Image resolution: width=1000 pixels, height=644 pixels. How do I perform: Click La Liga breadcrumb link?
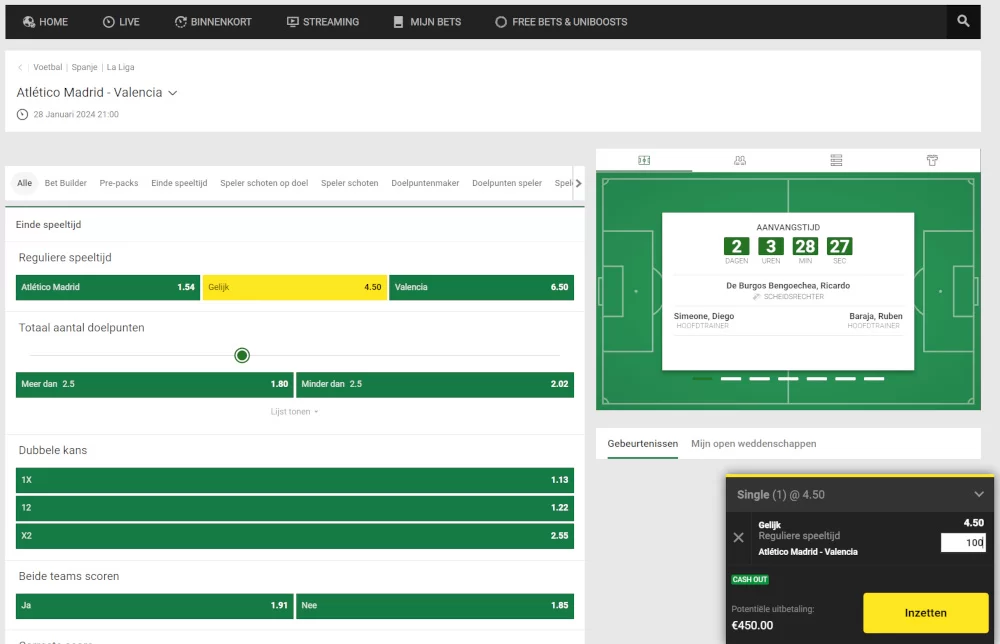click(x=121, y=67)
